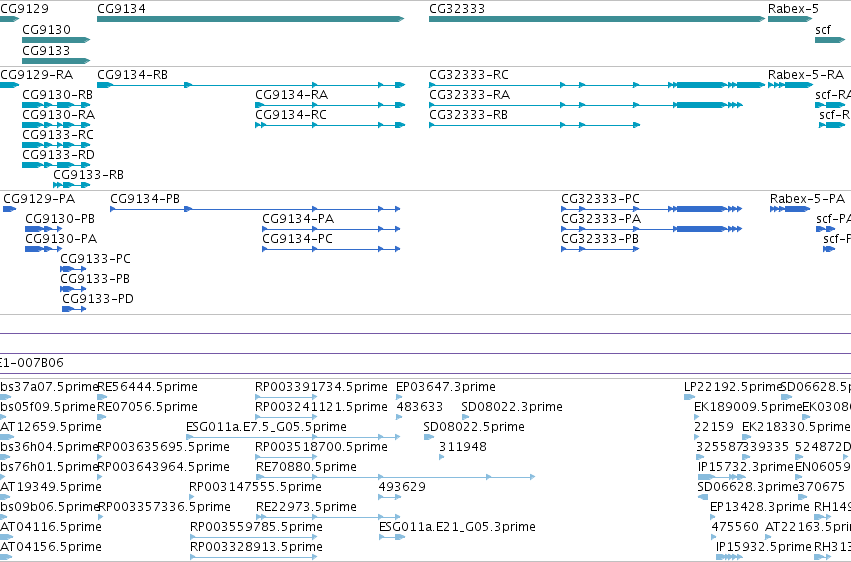
Task: Select the CG32333 gene label
Action: pyautogui.click(x=457, y=9)
